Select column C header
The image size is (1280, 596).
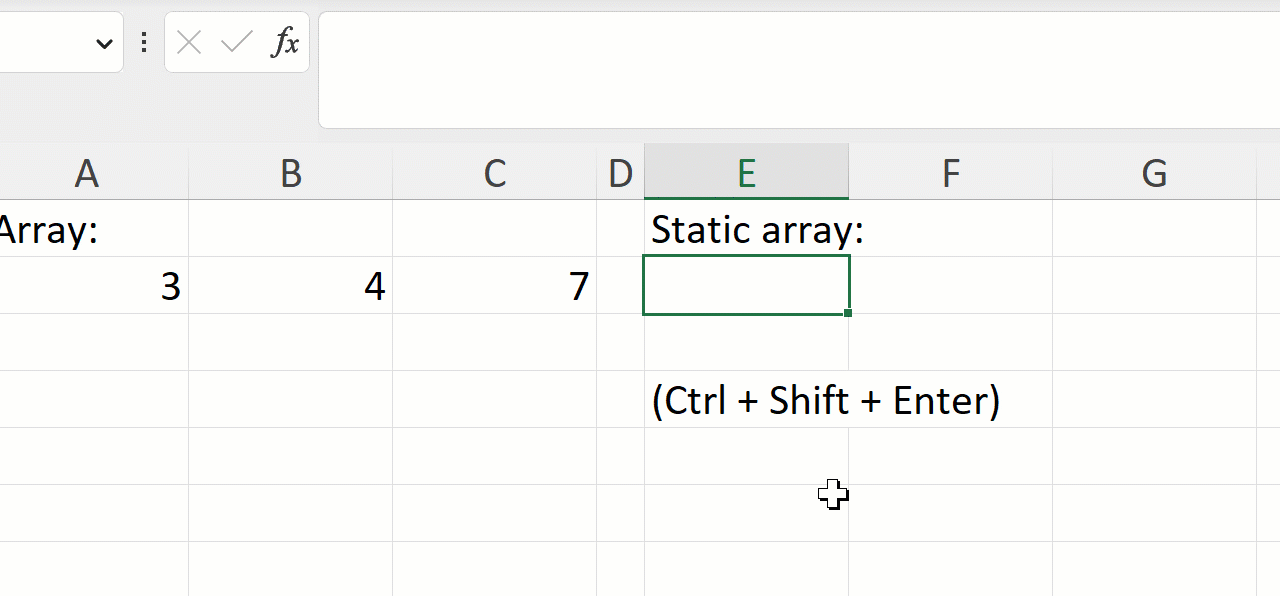pyautogui.click(x=495, y=174)
